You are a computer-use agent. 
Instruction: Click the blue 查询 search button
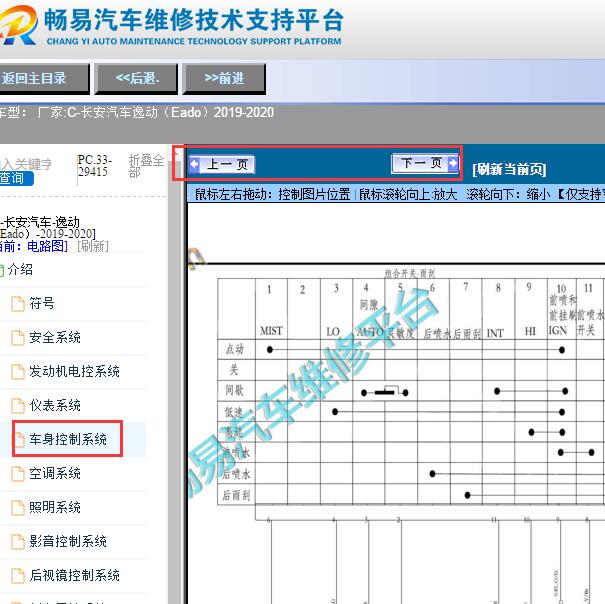(x=16, y=178)
